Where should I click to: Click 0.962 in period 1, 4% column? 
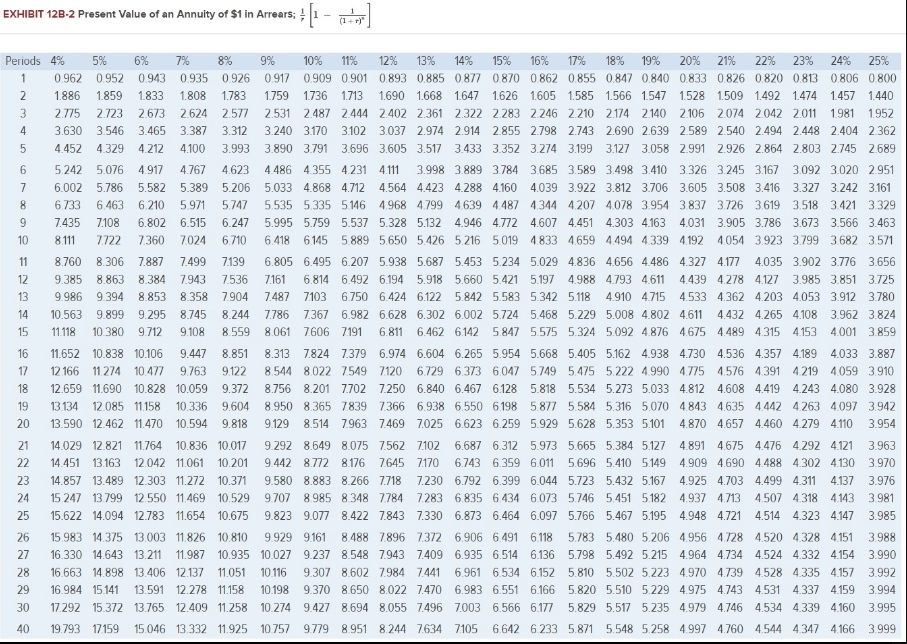(68, 78)
